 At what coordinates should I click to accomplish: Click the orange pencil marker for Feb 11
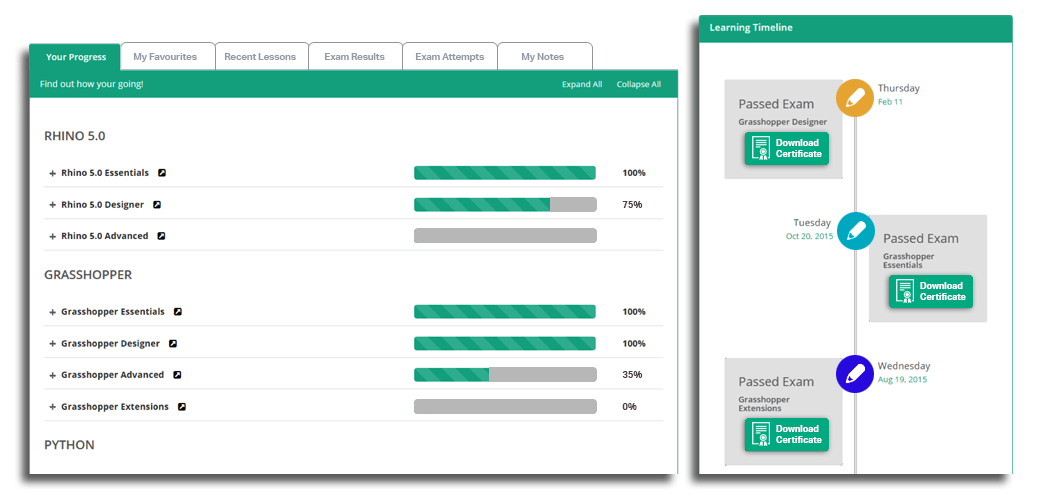854,98
